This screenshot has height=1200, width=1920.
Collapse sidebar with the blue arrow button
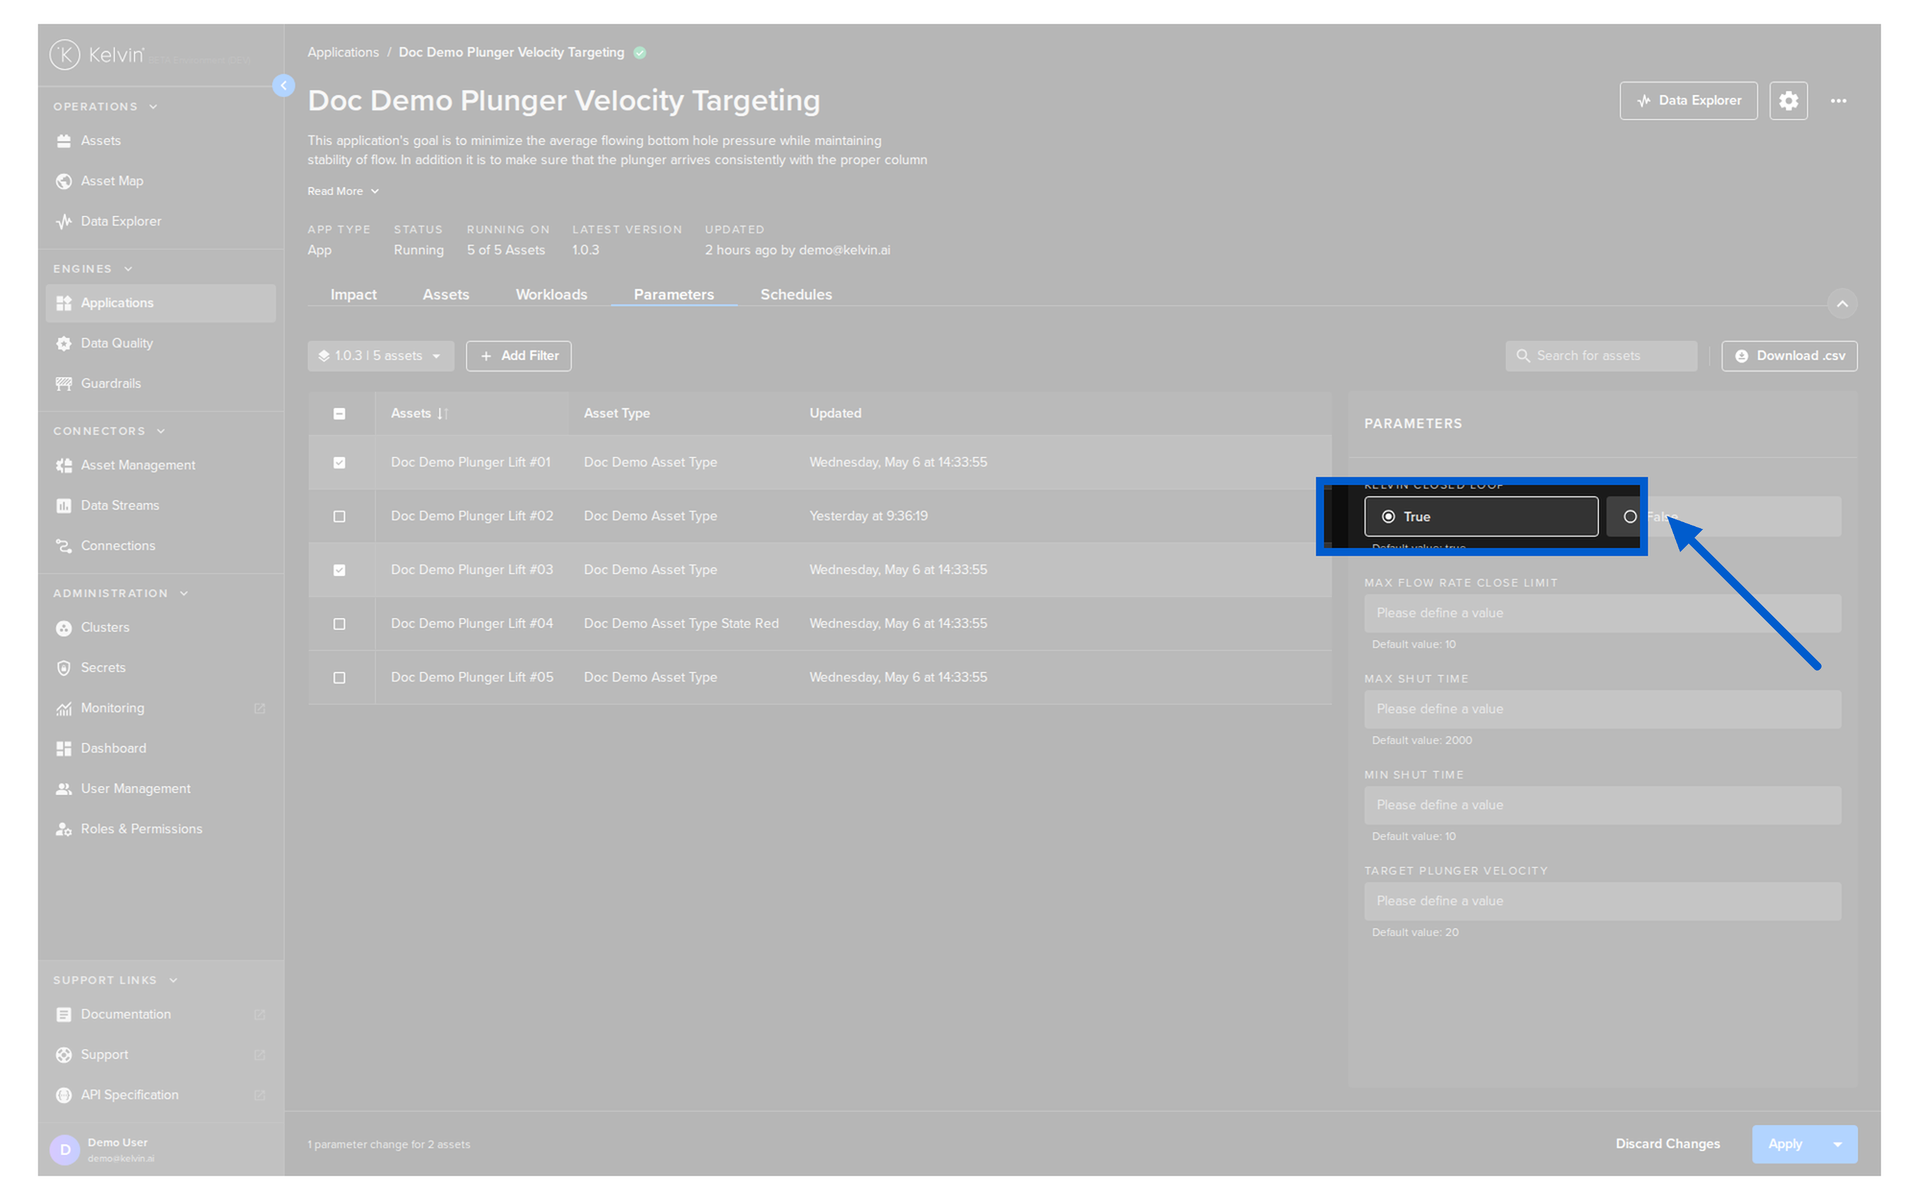(x=283, y=86)
